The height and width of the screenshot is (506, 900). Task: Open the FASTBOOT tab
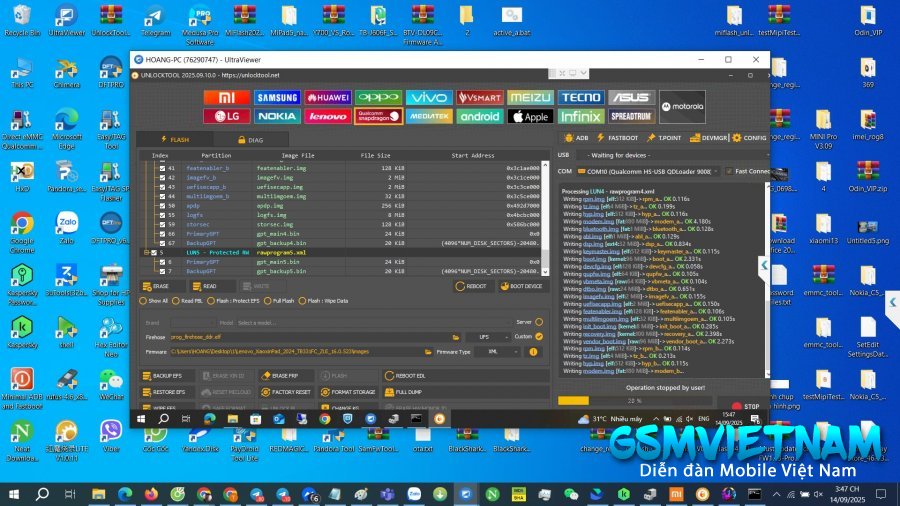click(x=618, y=138)
